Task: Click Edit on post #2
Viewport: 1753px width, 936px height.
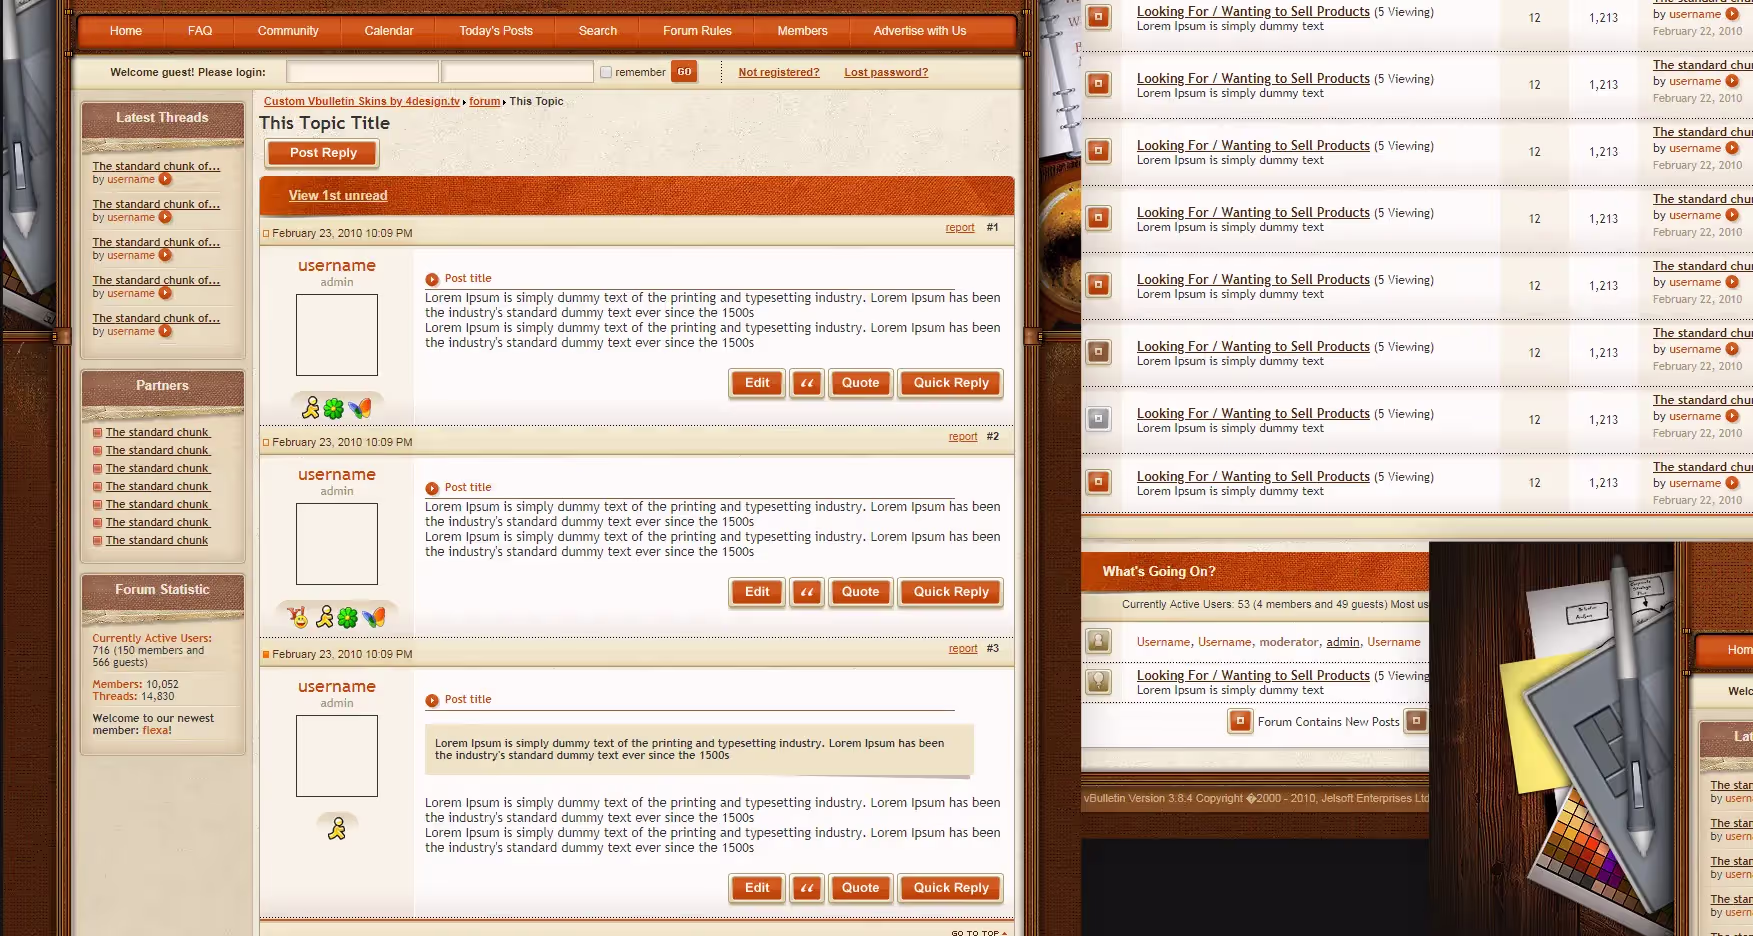Action: [757, 592]
